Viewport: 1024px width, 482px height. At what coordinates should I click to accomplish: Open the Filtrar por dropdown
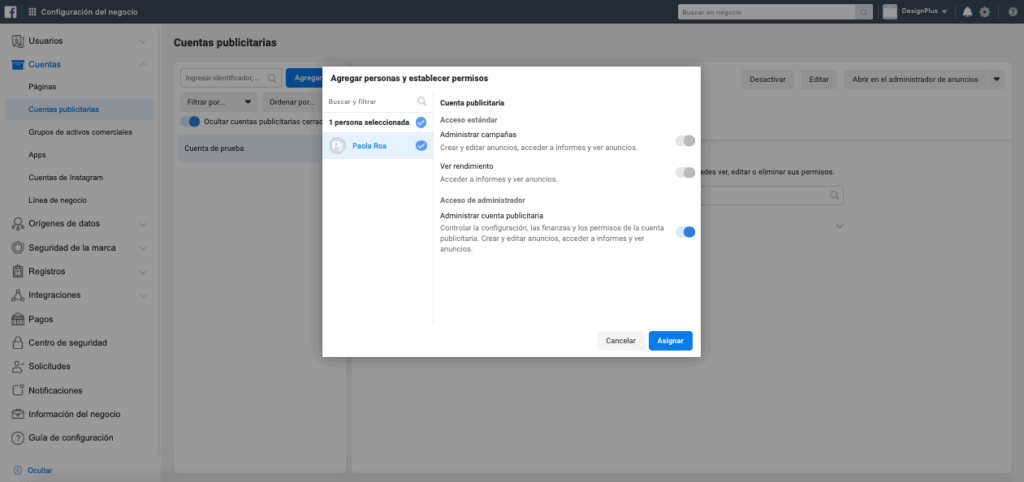point(218,102)
